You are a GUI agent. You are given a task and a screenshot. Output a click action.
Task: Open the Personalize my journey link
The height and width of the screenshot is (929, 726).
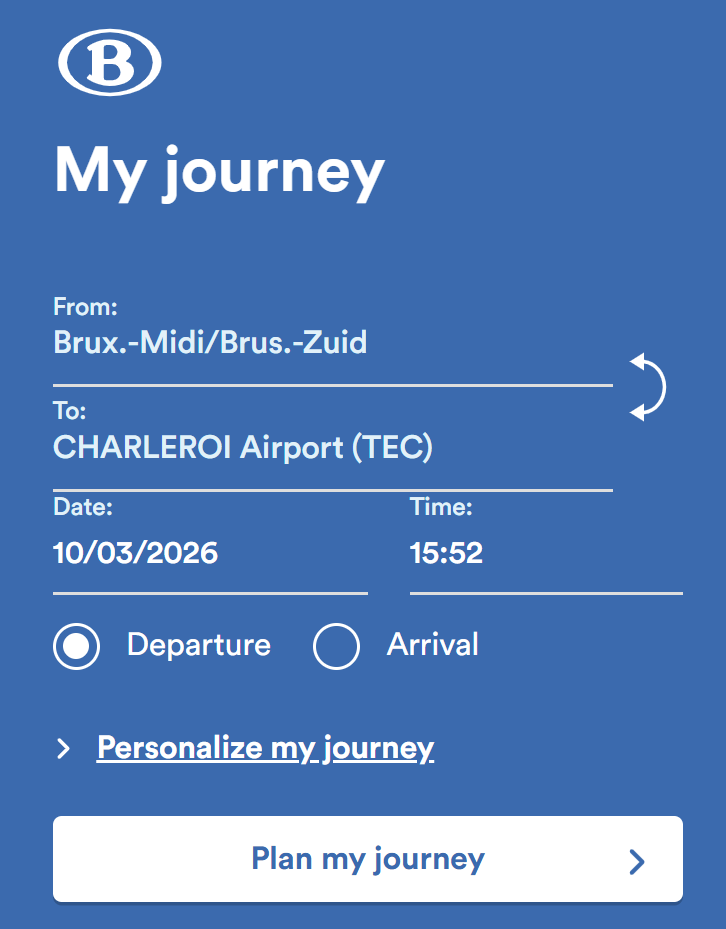pyautogui.click(x=265, y=748)
